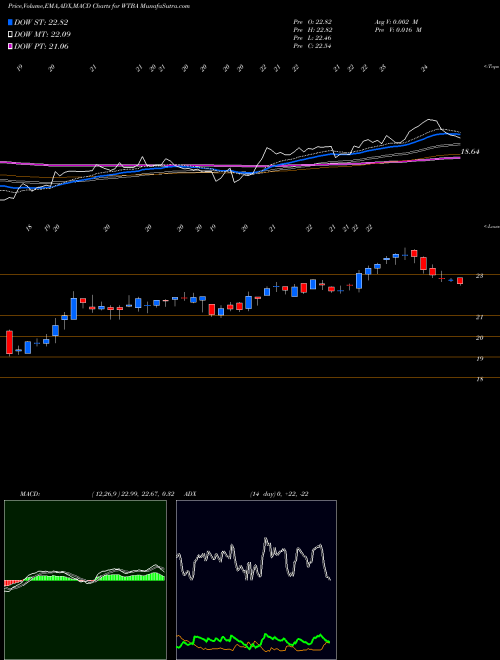
Task: Open the ADX indicator chart panel
Action: (256, 580)
